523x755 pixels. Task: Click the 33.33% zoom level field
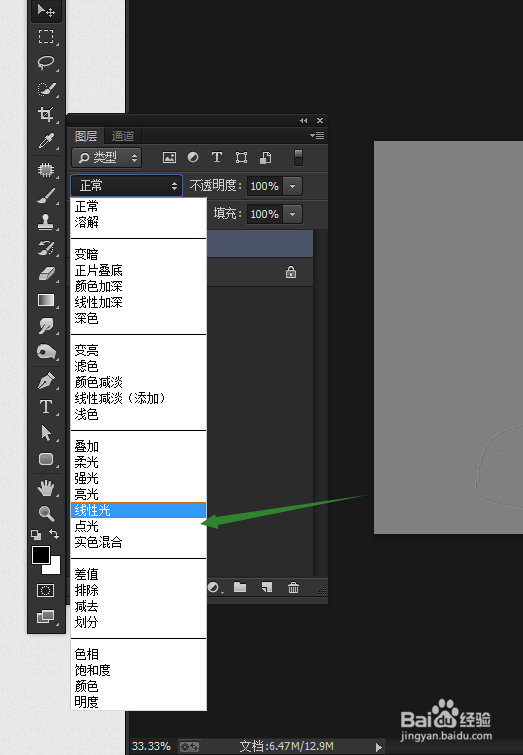pos(151,746)
